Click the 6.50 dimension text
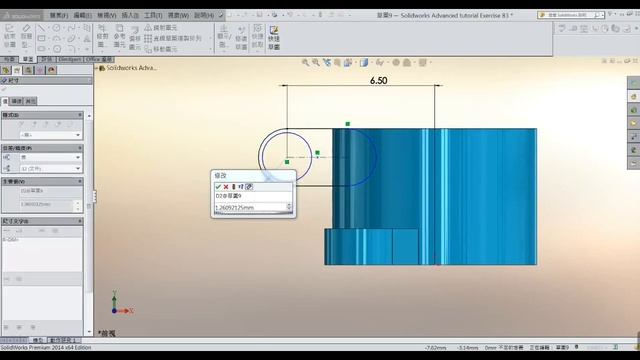Screen dimensions: 640x360 click(378, 80)
